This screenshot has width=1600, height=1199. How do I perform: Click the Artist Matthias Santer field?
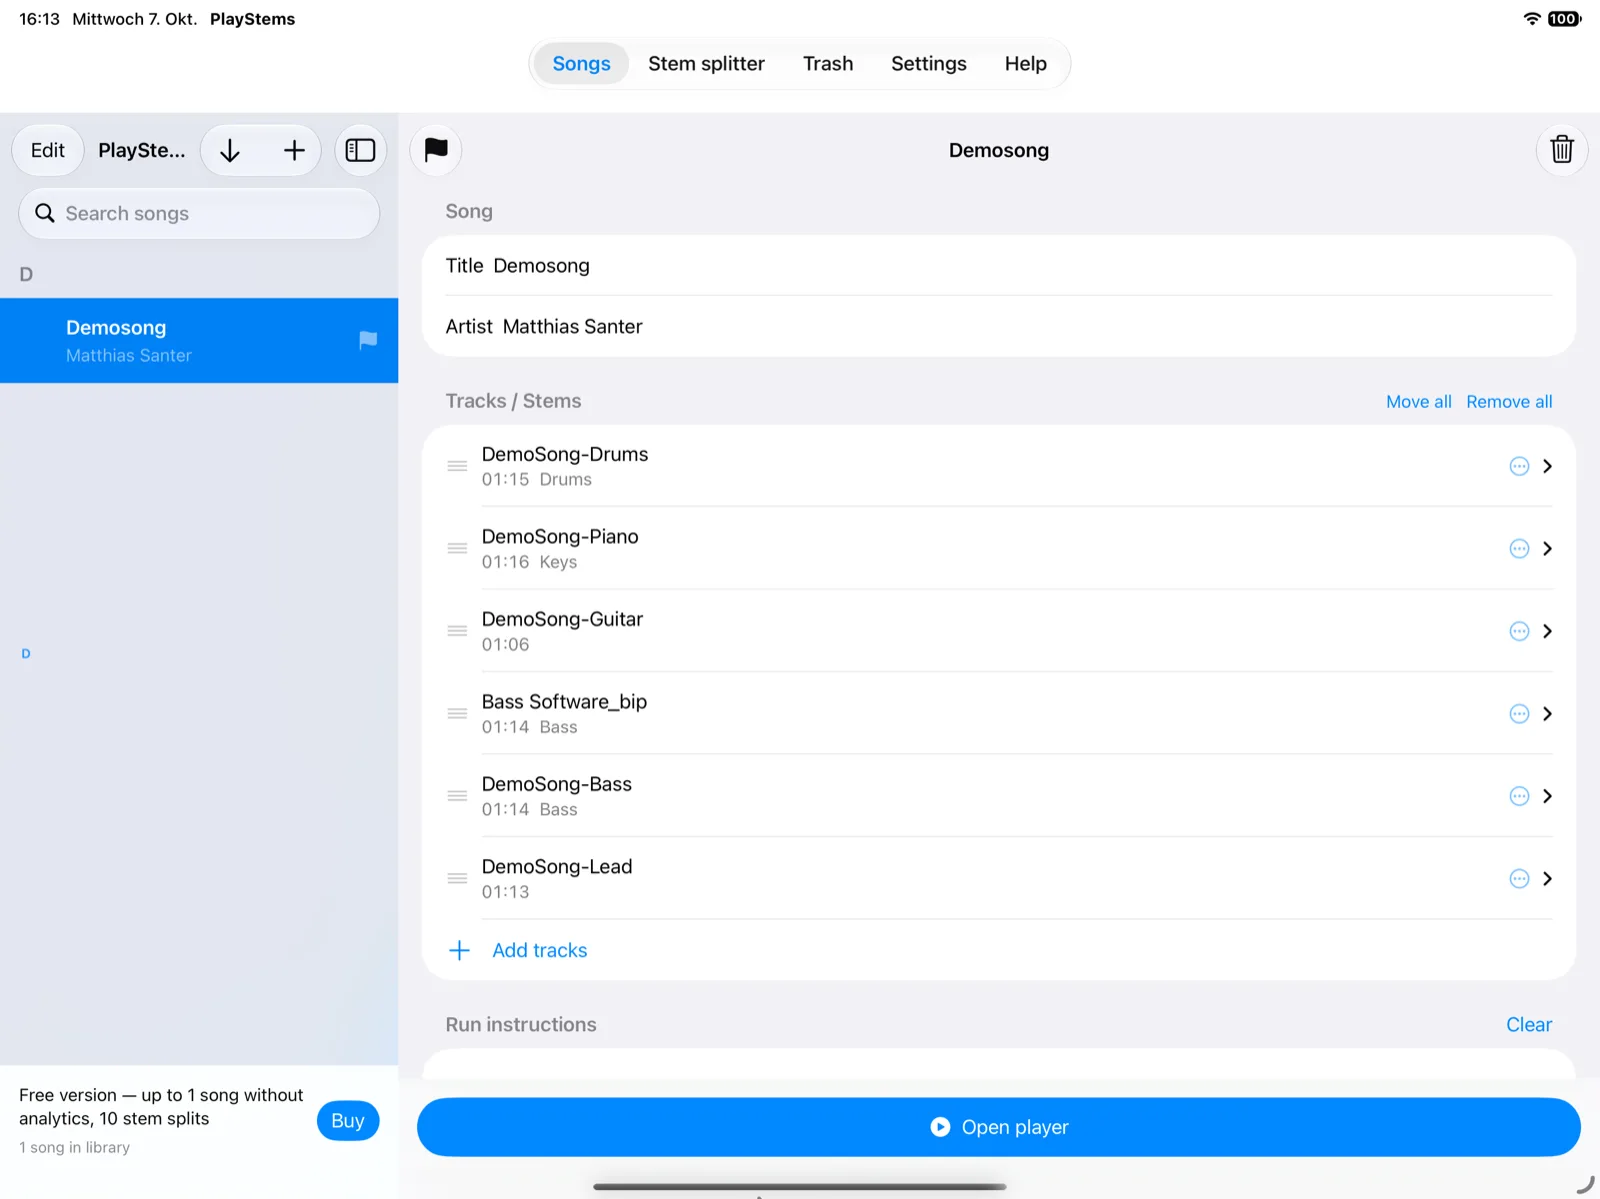[999, 327]
